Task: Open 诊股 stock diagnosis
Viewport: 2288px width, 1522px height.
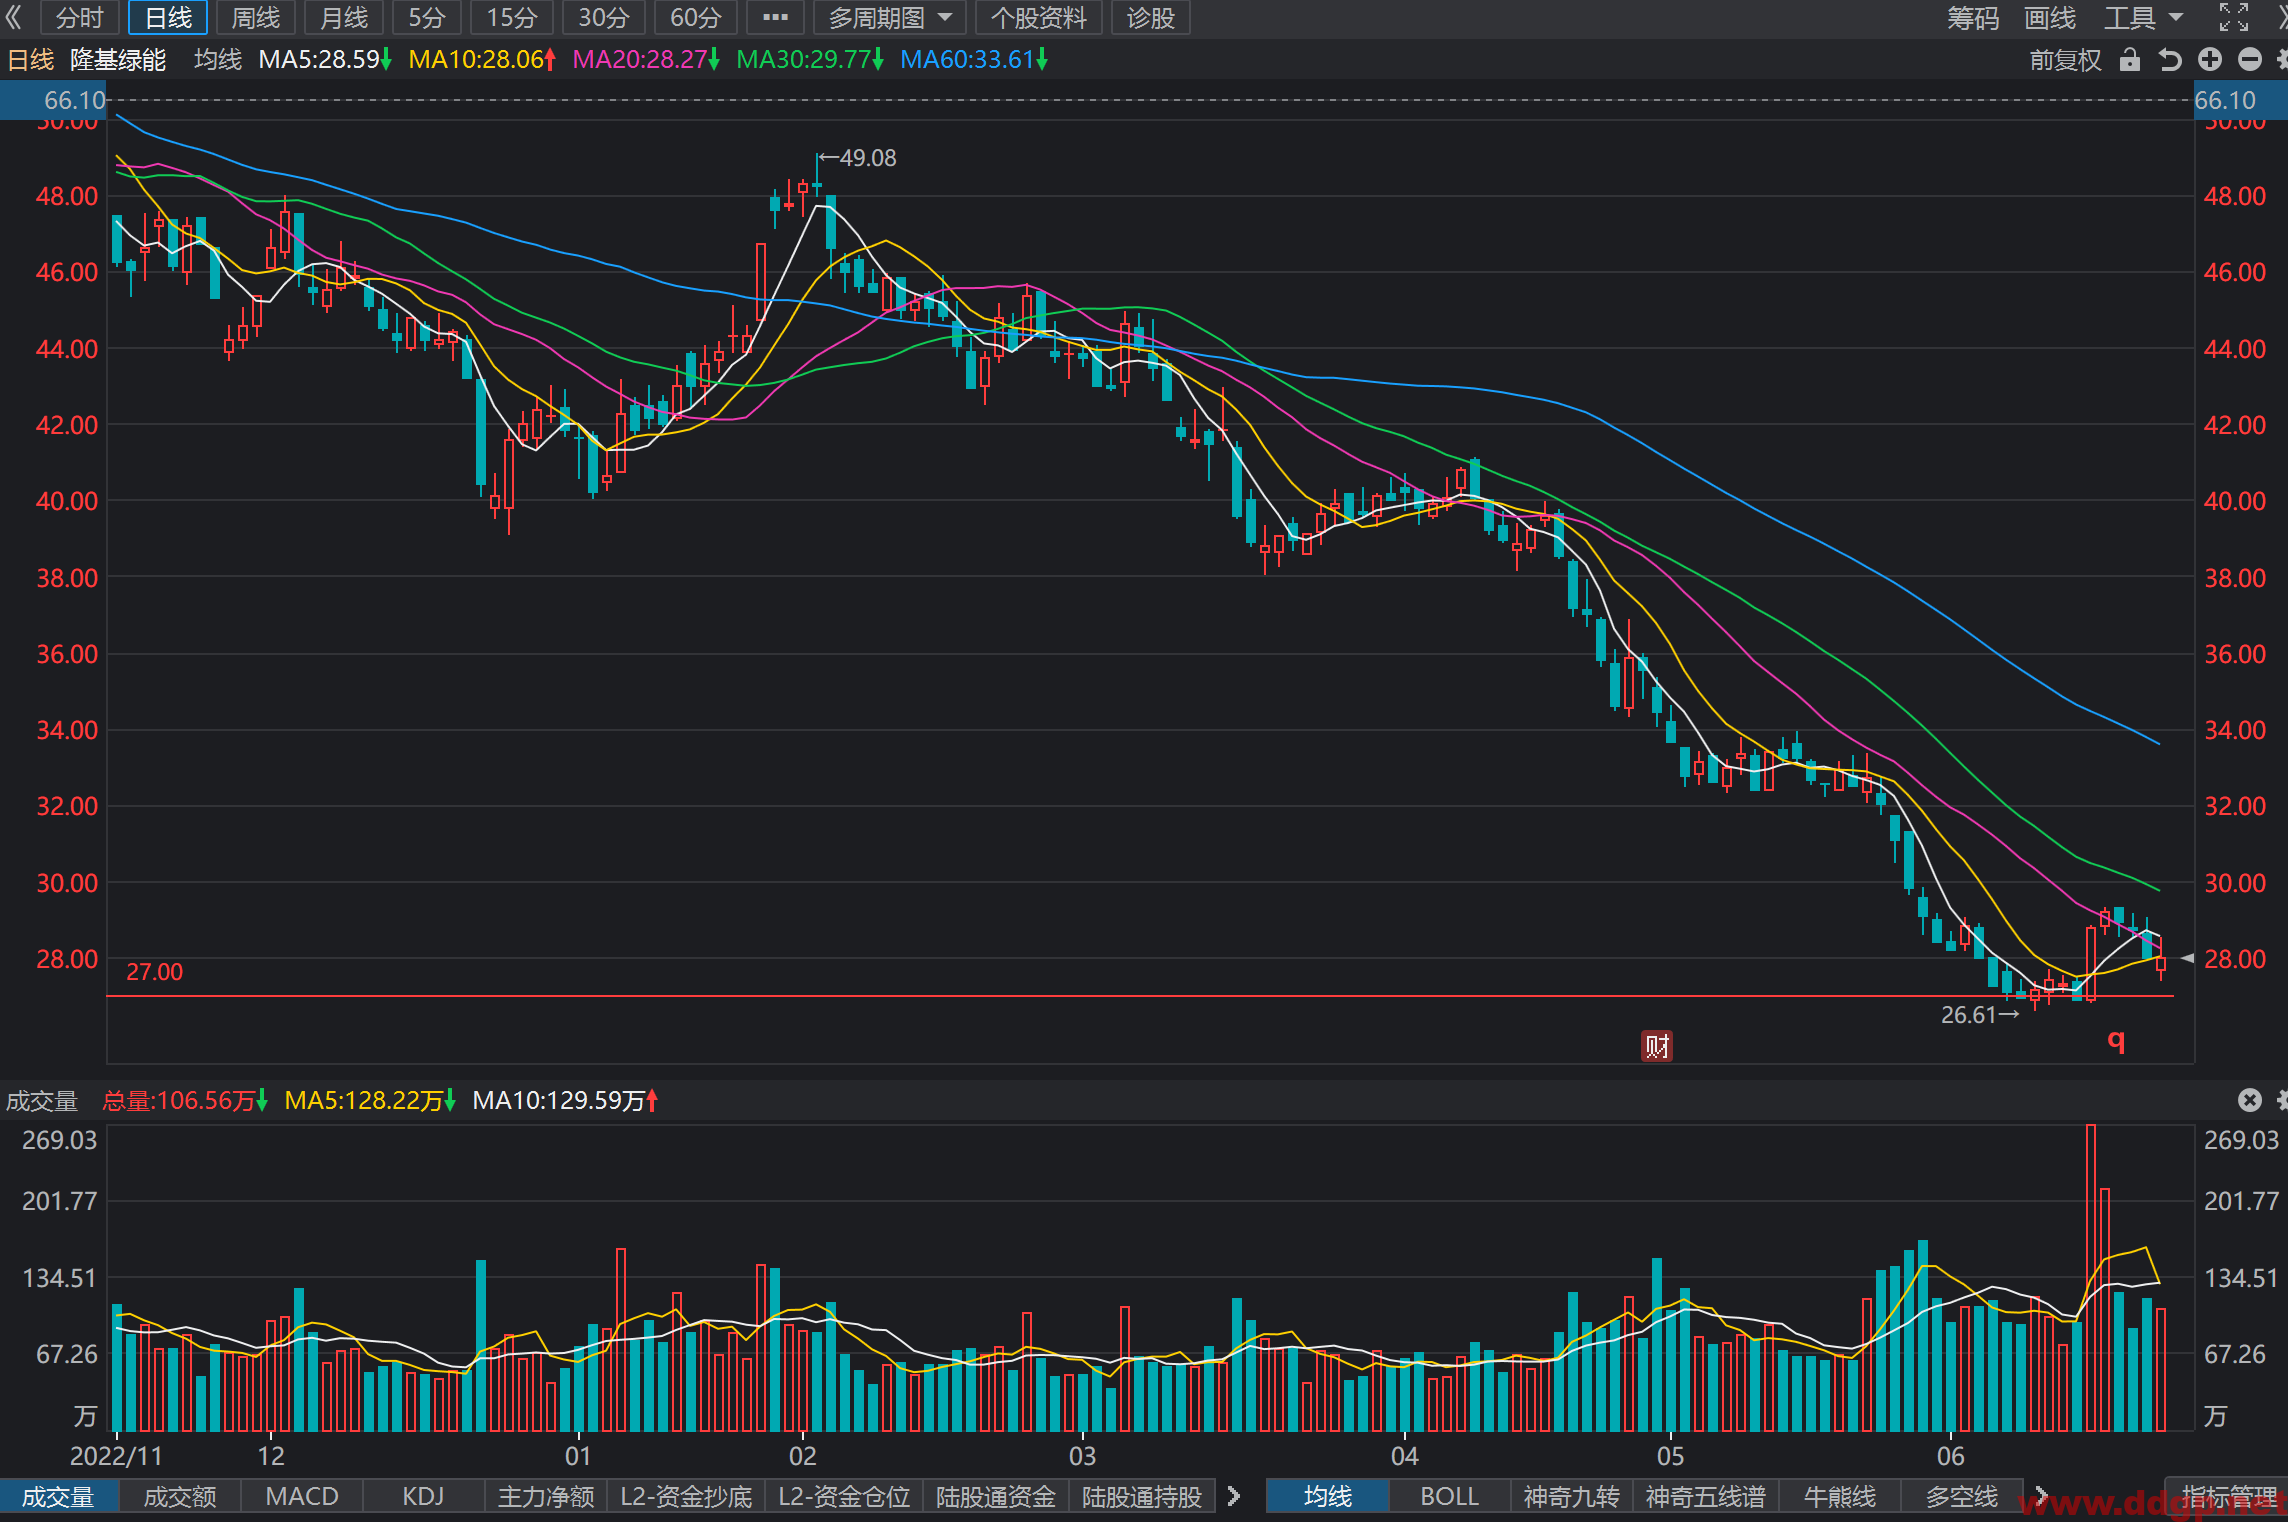Action: [x=1151, y=17]
